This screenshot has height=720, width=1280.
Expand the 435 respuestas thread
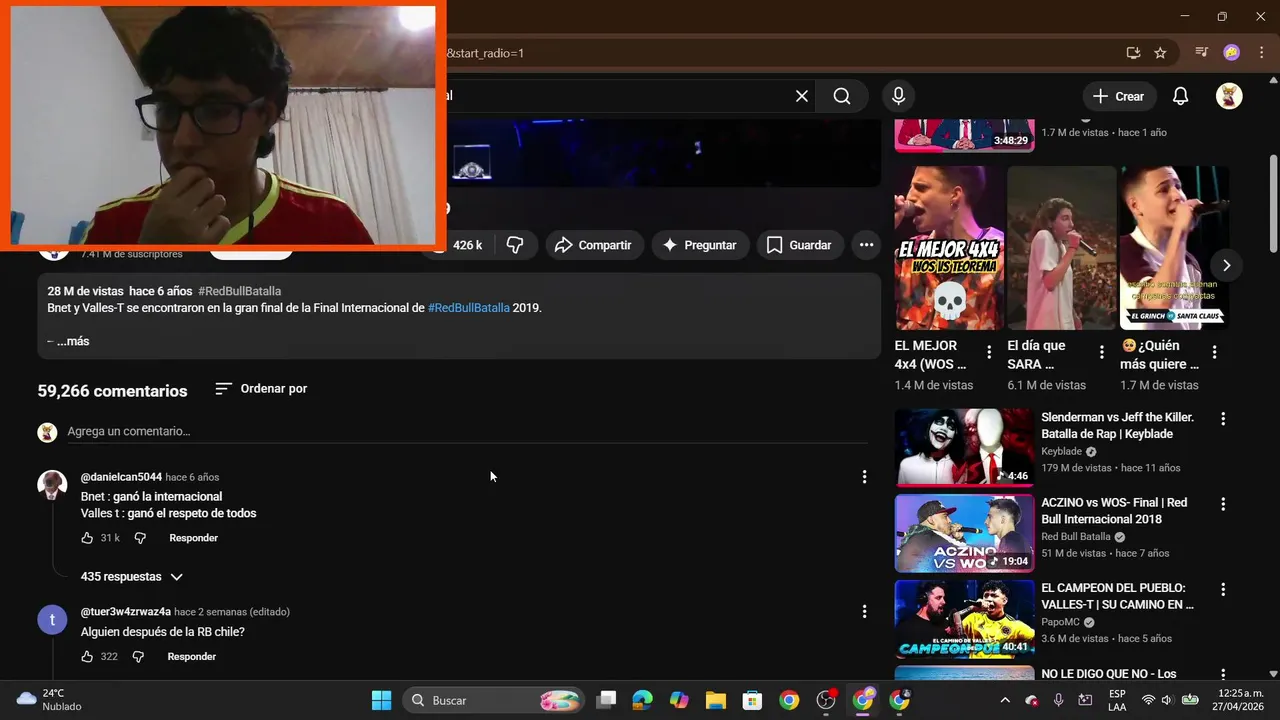[x=132, y=577]
